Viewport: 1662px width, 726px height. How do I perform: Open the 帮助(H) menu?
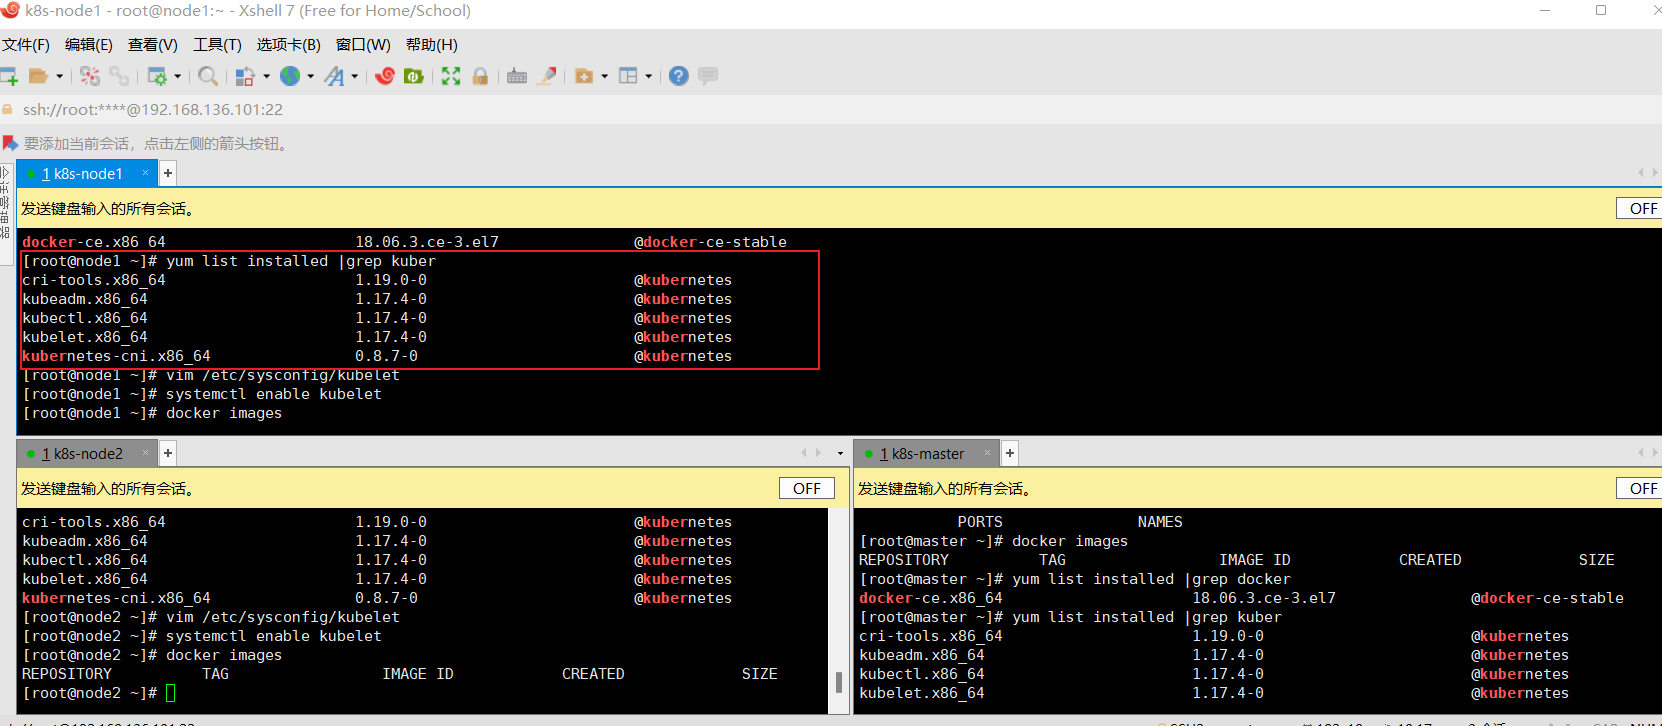pyautogui.click(x=432, y=45)
